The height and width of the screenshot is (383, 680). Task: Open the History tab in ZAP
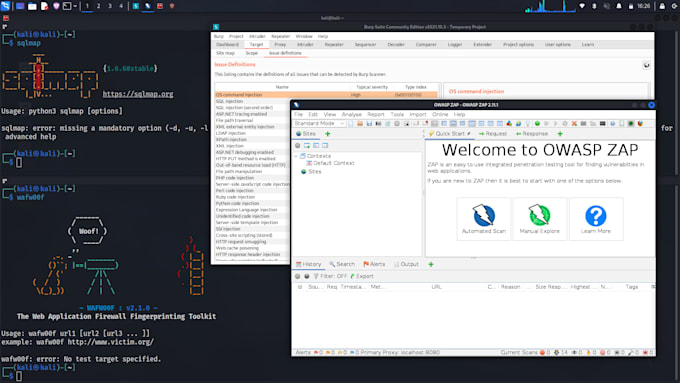tap(308, 264)
